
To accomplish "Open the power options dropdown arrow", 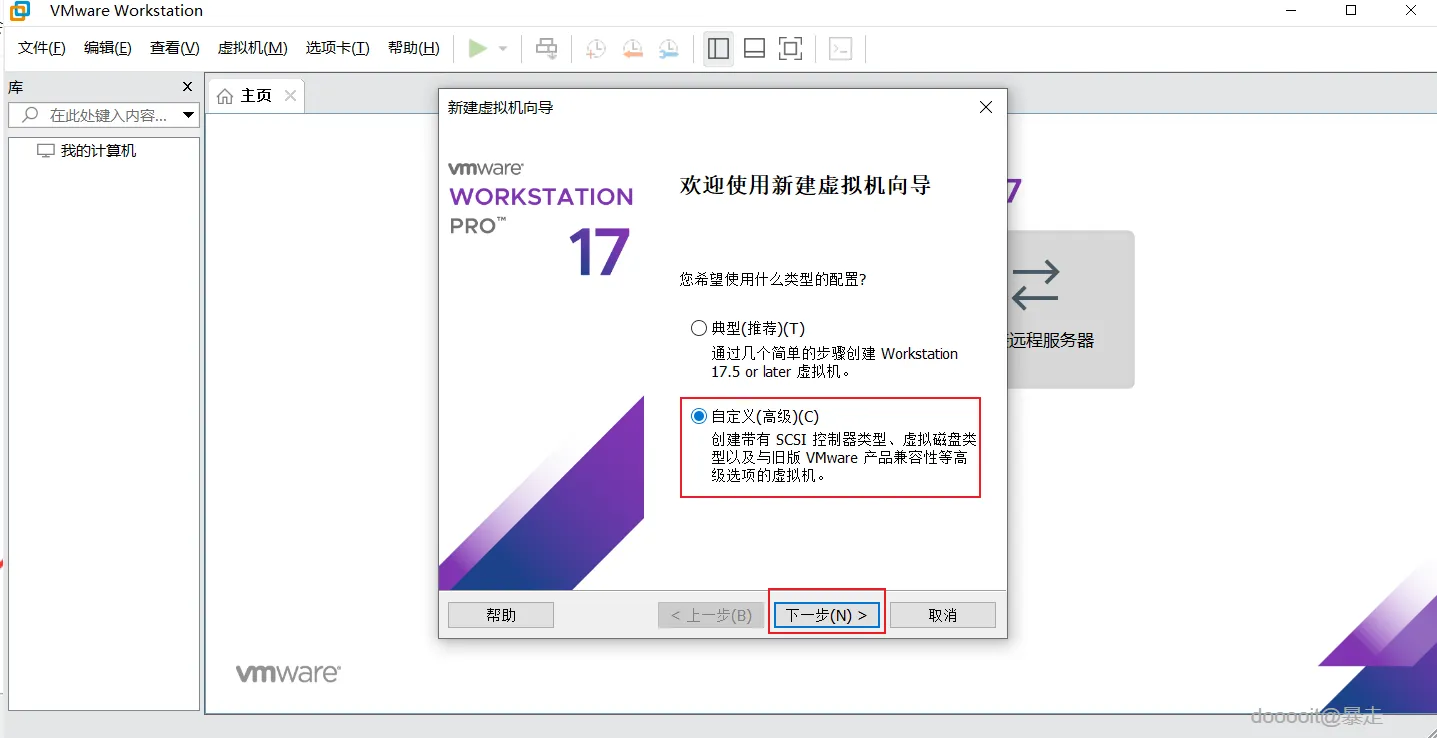I will coord(502,48).
